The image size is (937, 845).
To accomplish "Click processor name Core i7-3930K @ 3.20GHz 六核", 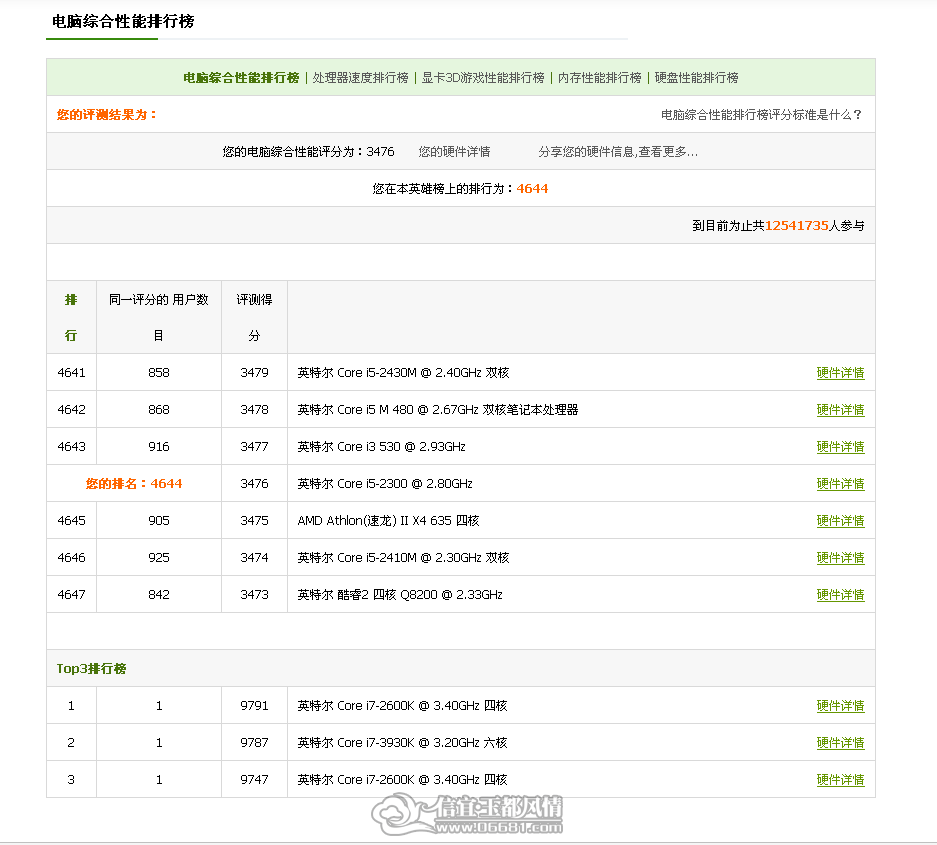I will [402, 743].
